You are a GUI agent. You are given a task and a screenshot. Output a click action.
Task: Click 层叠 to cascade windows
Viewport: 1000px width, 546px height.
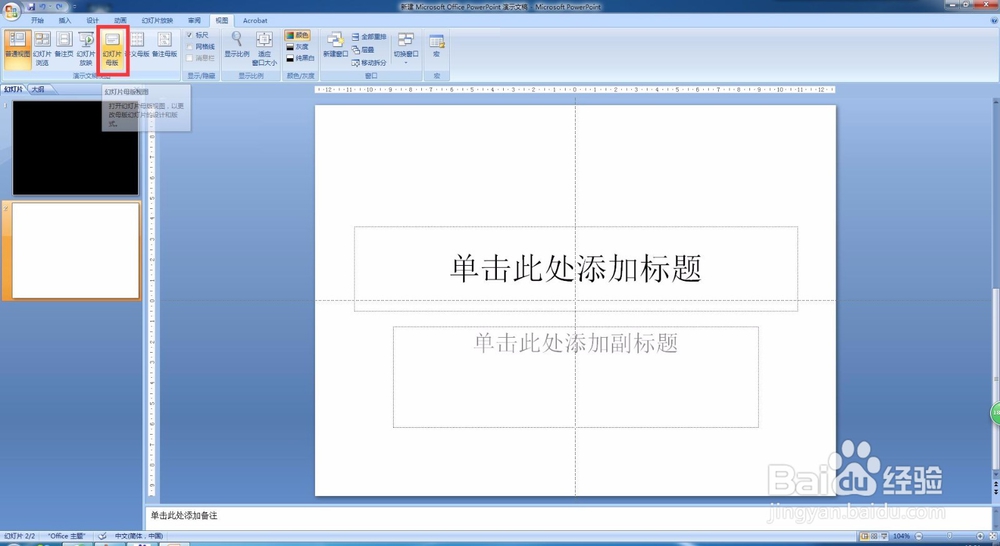click(364, 50)
